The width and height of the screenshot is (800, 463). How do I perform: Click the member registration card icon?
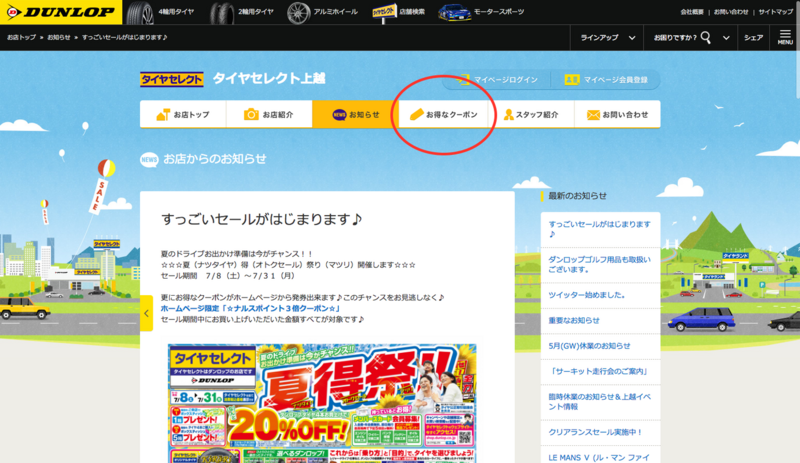(x=571, y=80)
